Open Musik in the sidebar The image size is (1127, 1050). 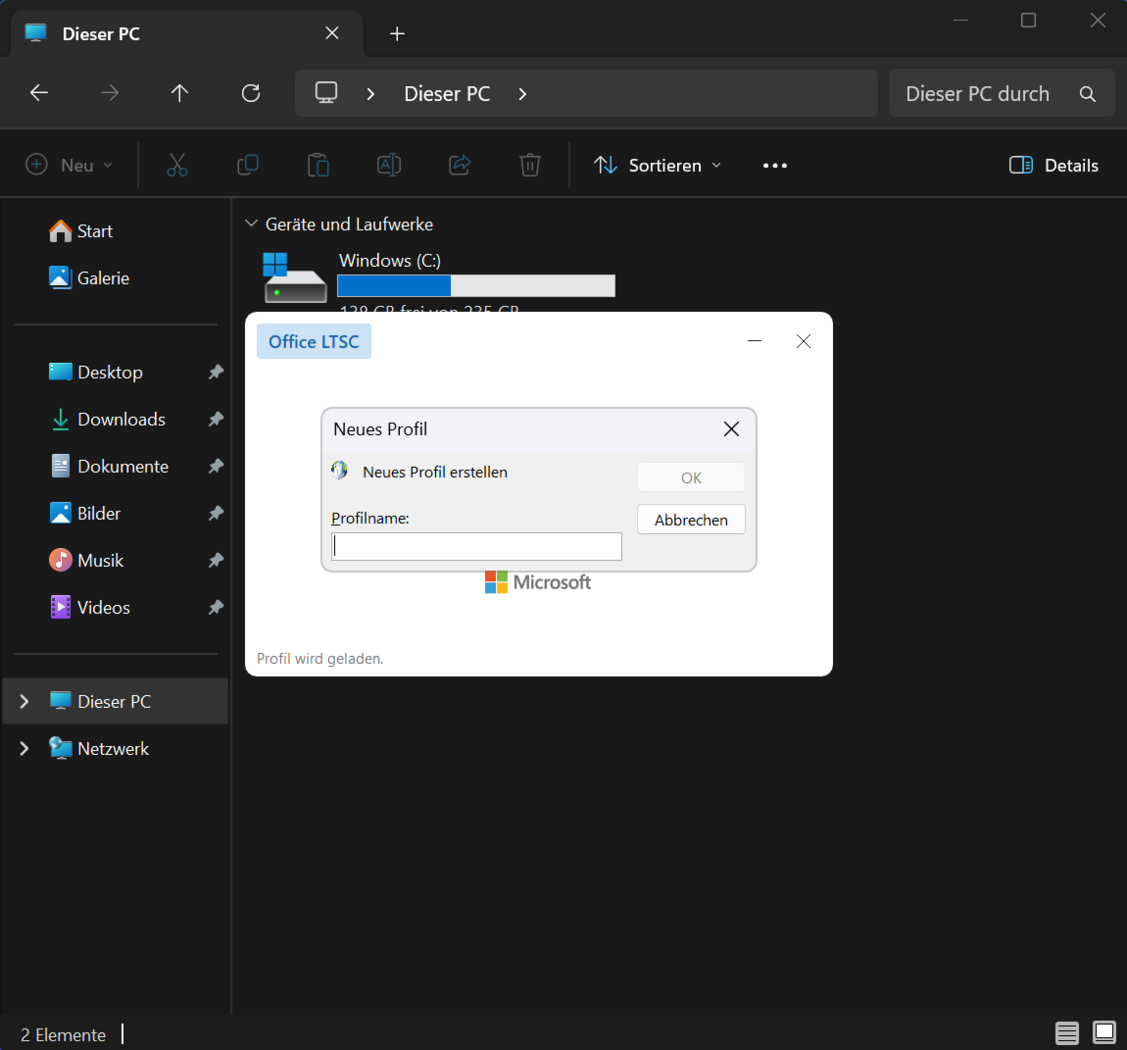[x=86, y=561]
